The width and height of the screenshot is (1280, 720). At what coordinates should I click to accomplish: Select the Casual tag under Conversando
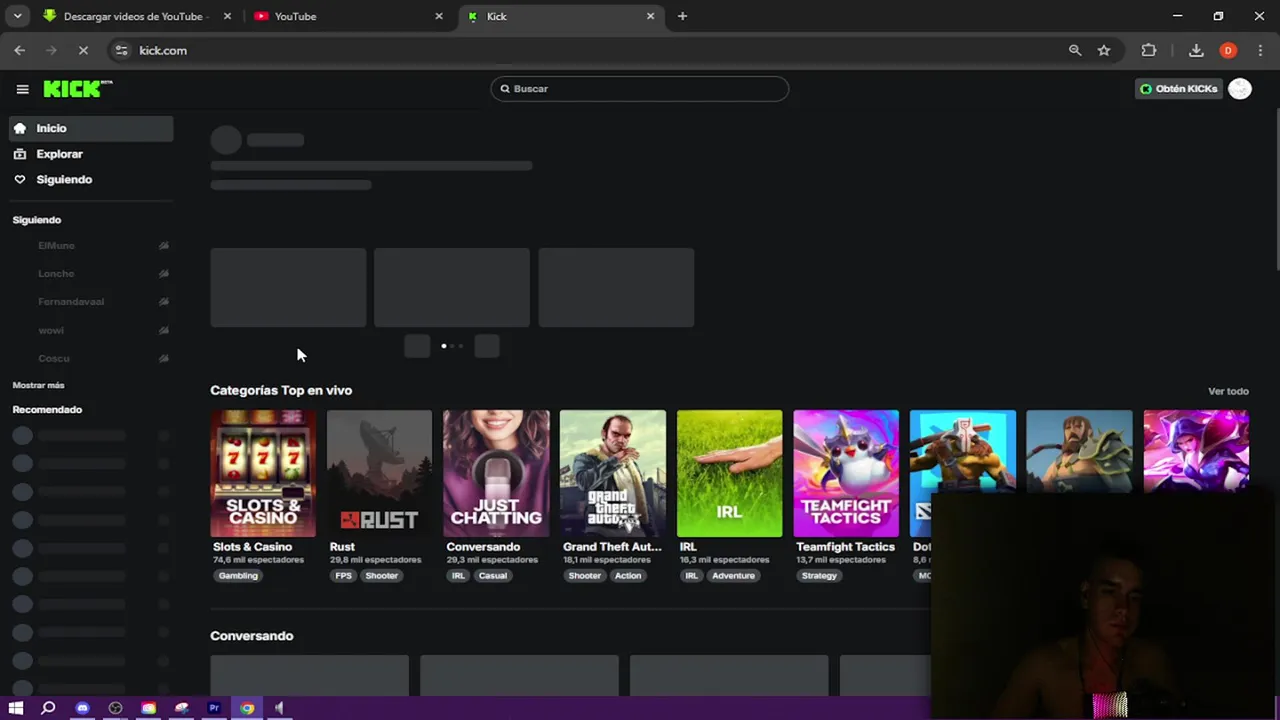[492, 576]
